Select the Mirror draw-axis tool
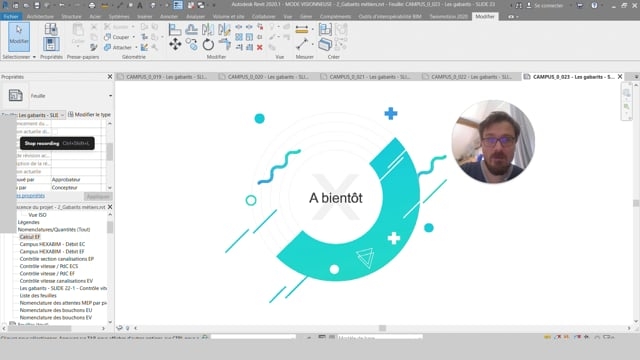 tap(224, 29)
